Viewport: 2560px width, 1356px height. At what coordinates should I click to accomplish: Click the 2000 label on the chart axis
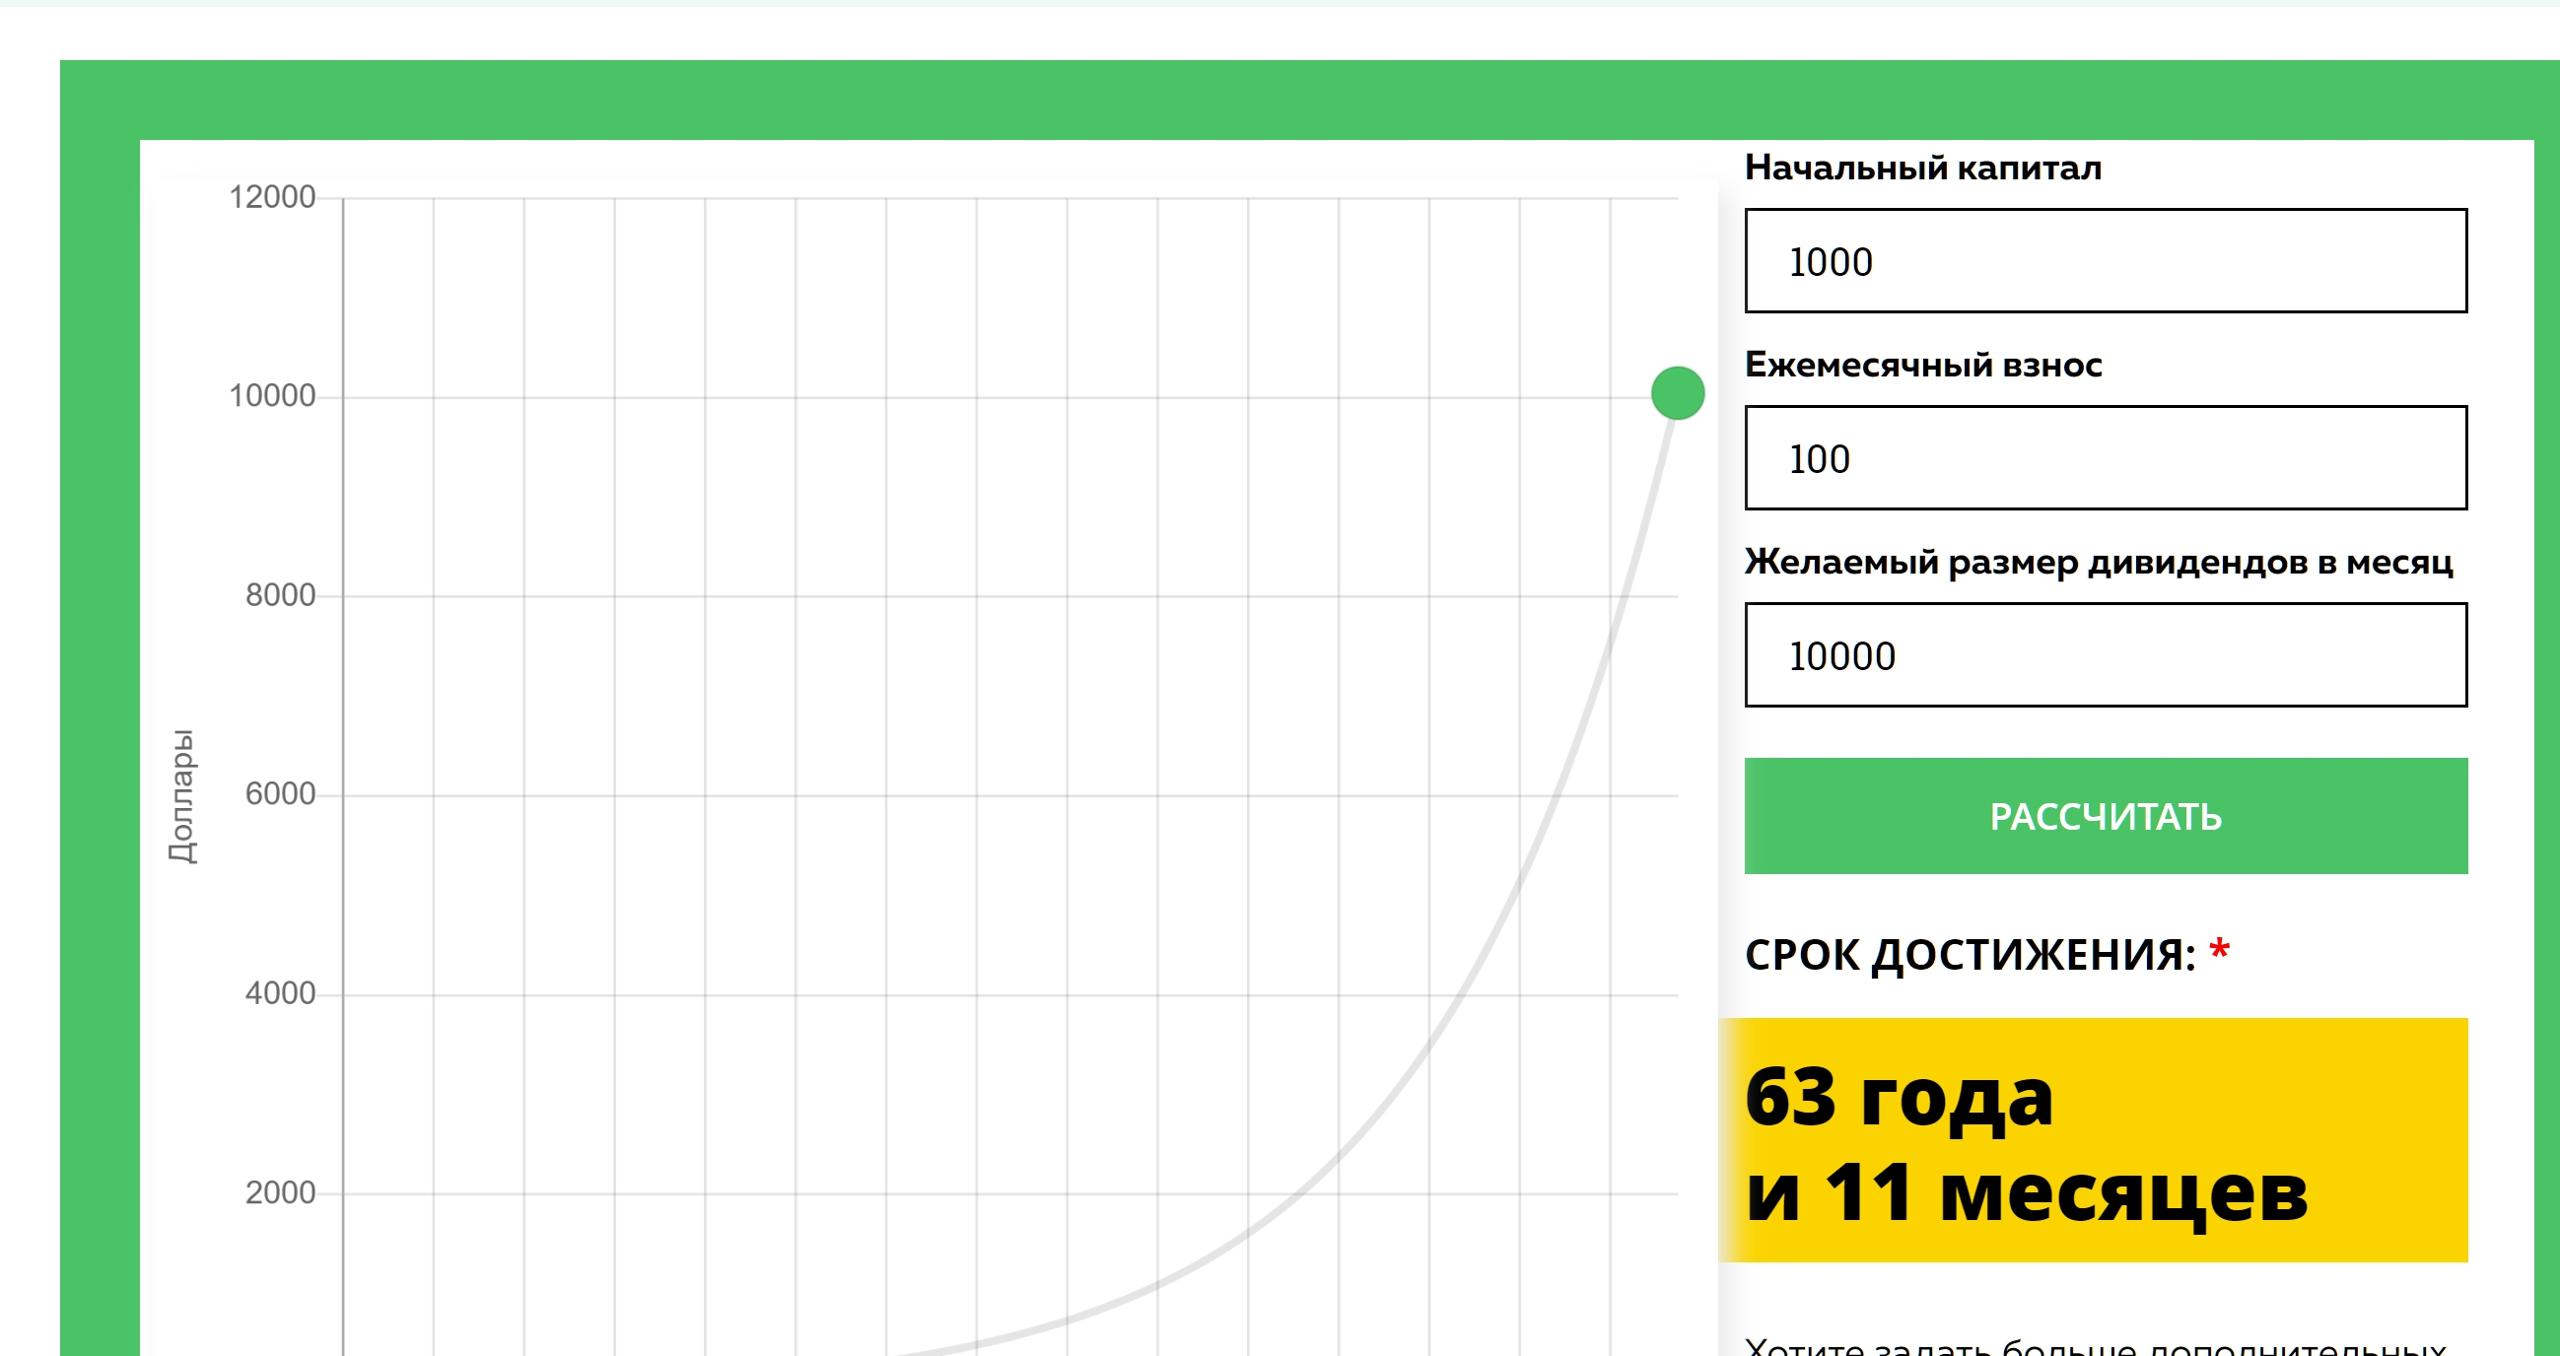tap(280, 1192)
